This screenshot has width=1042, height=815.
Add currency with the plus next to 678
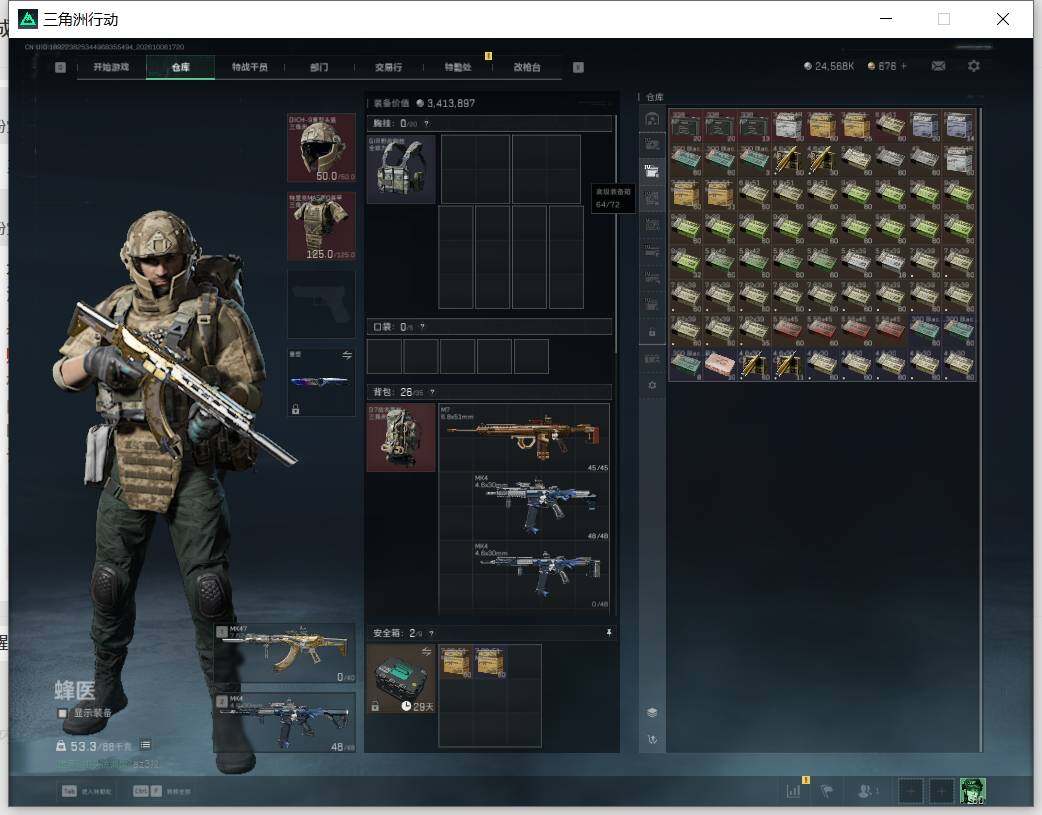pyautogui.click(x=904, y=66)
